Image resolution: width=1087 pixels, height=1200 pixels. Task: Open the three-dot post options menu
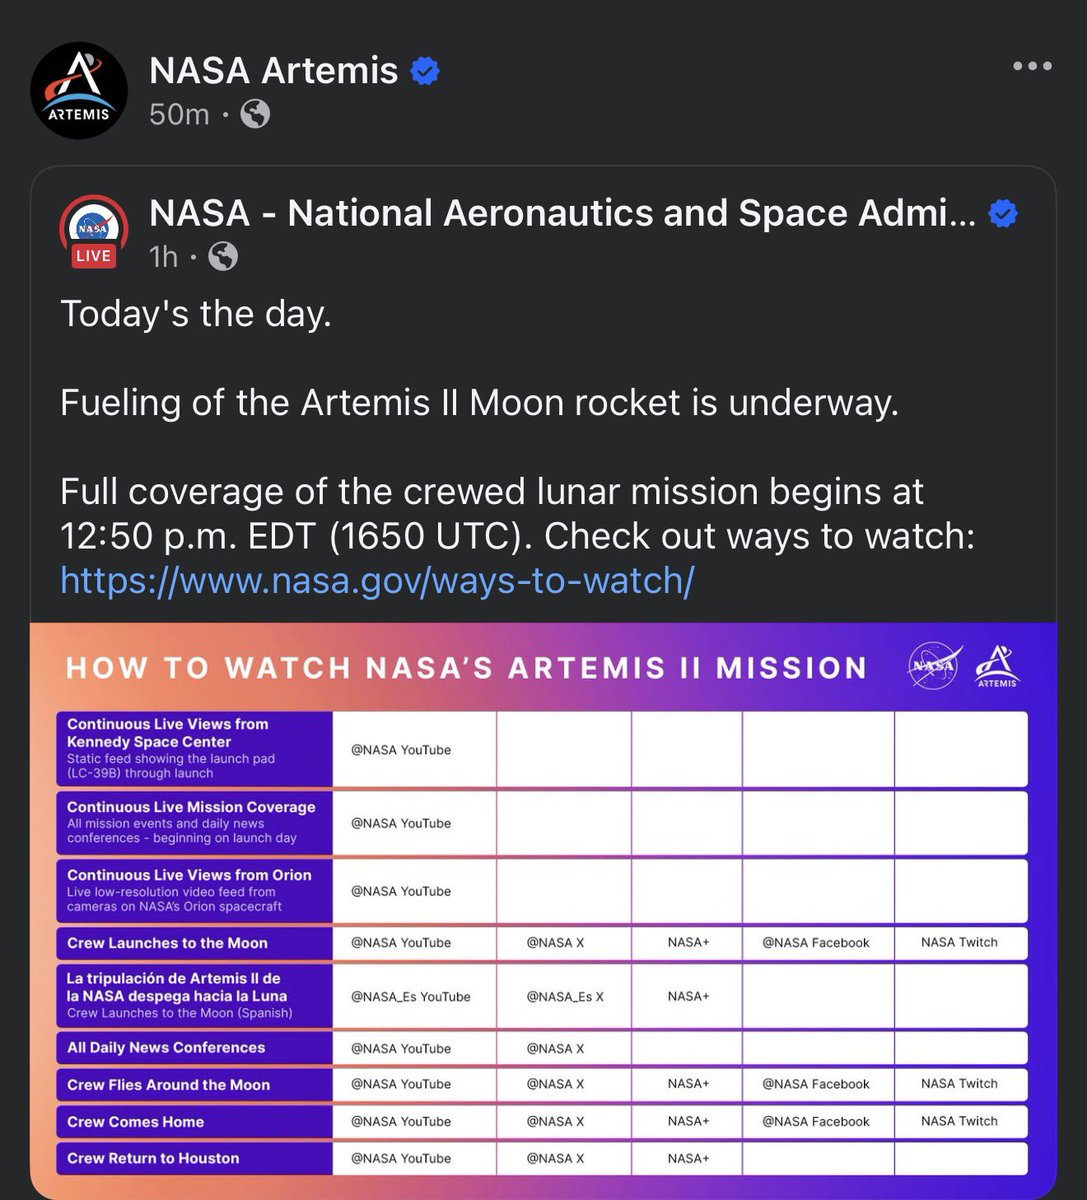click(x=1032, y=66)
